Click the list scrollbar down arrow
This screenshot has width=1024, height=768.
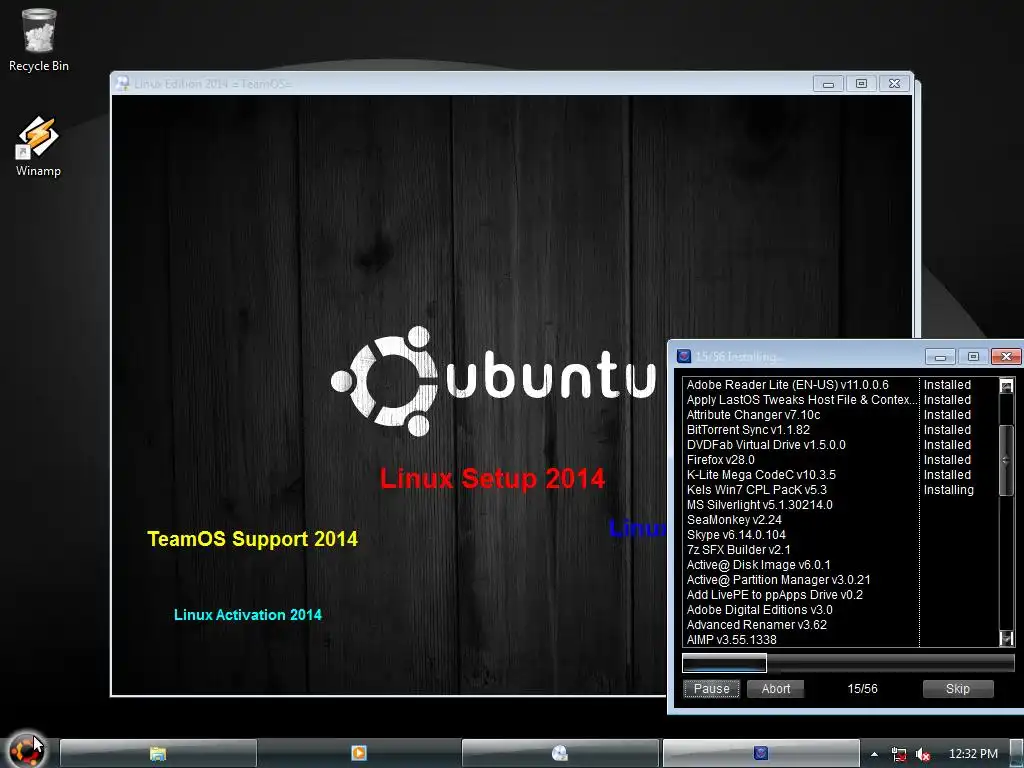1006,638
